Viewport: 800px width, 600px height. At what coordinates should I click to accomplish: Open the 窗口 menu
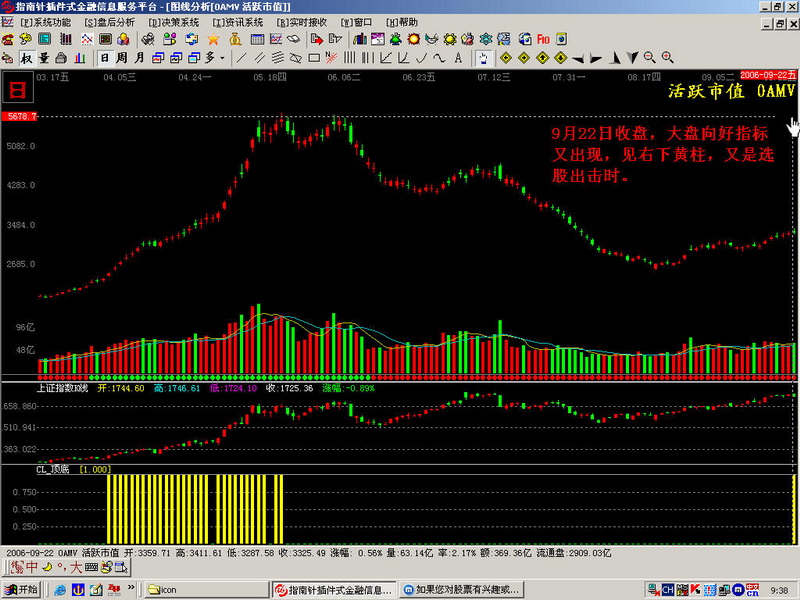356,23
